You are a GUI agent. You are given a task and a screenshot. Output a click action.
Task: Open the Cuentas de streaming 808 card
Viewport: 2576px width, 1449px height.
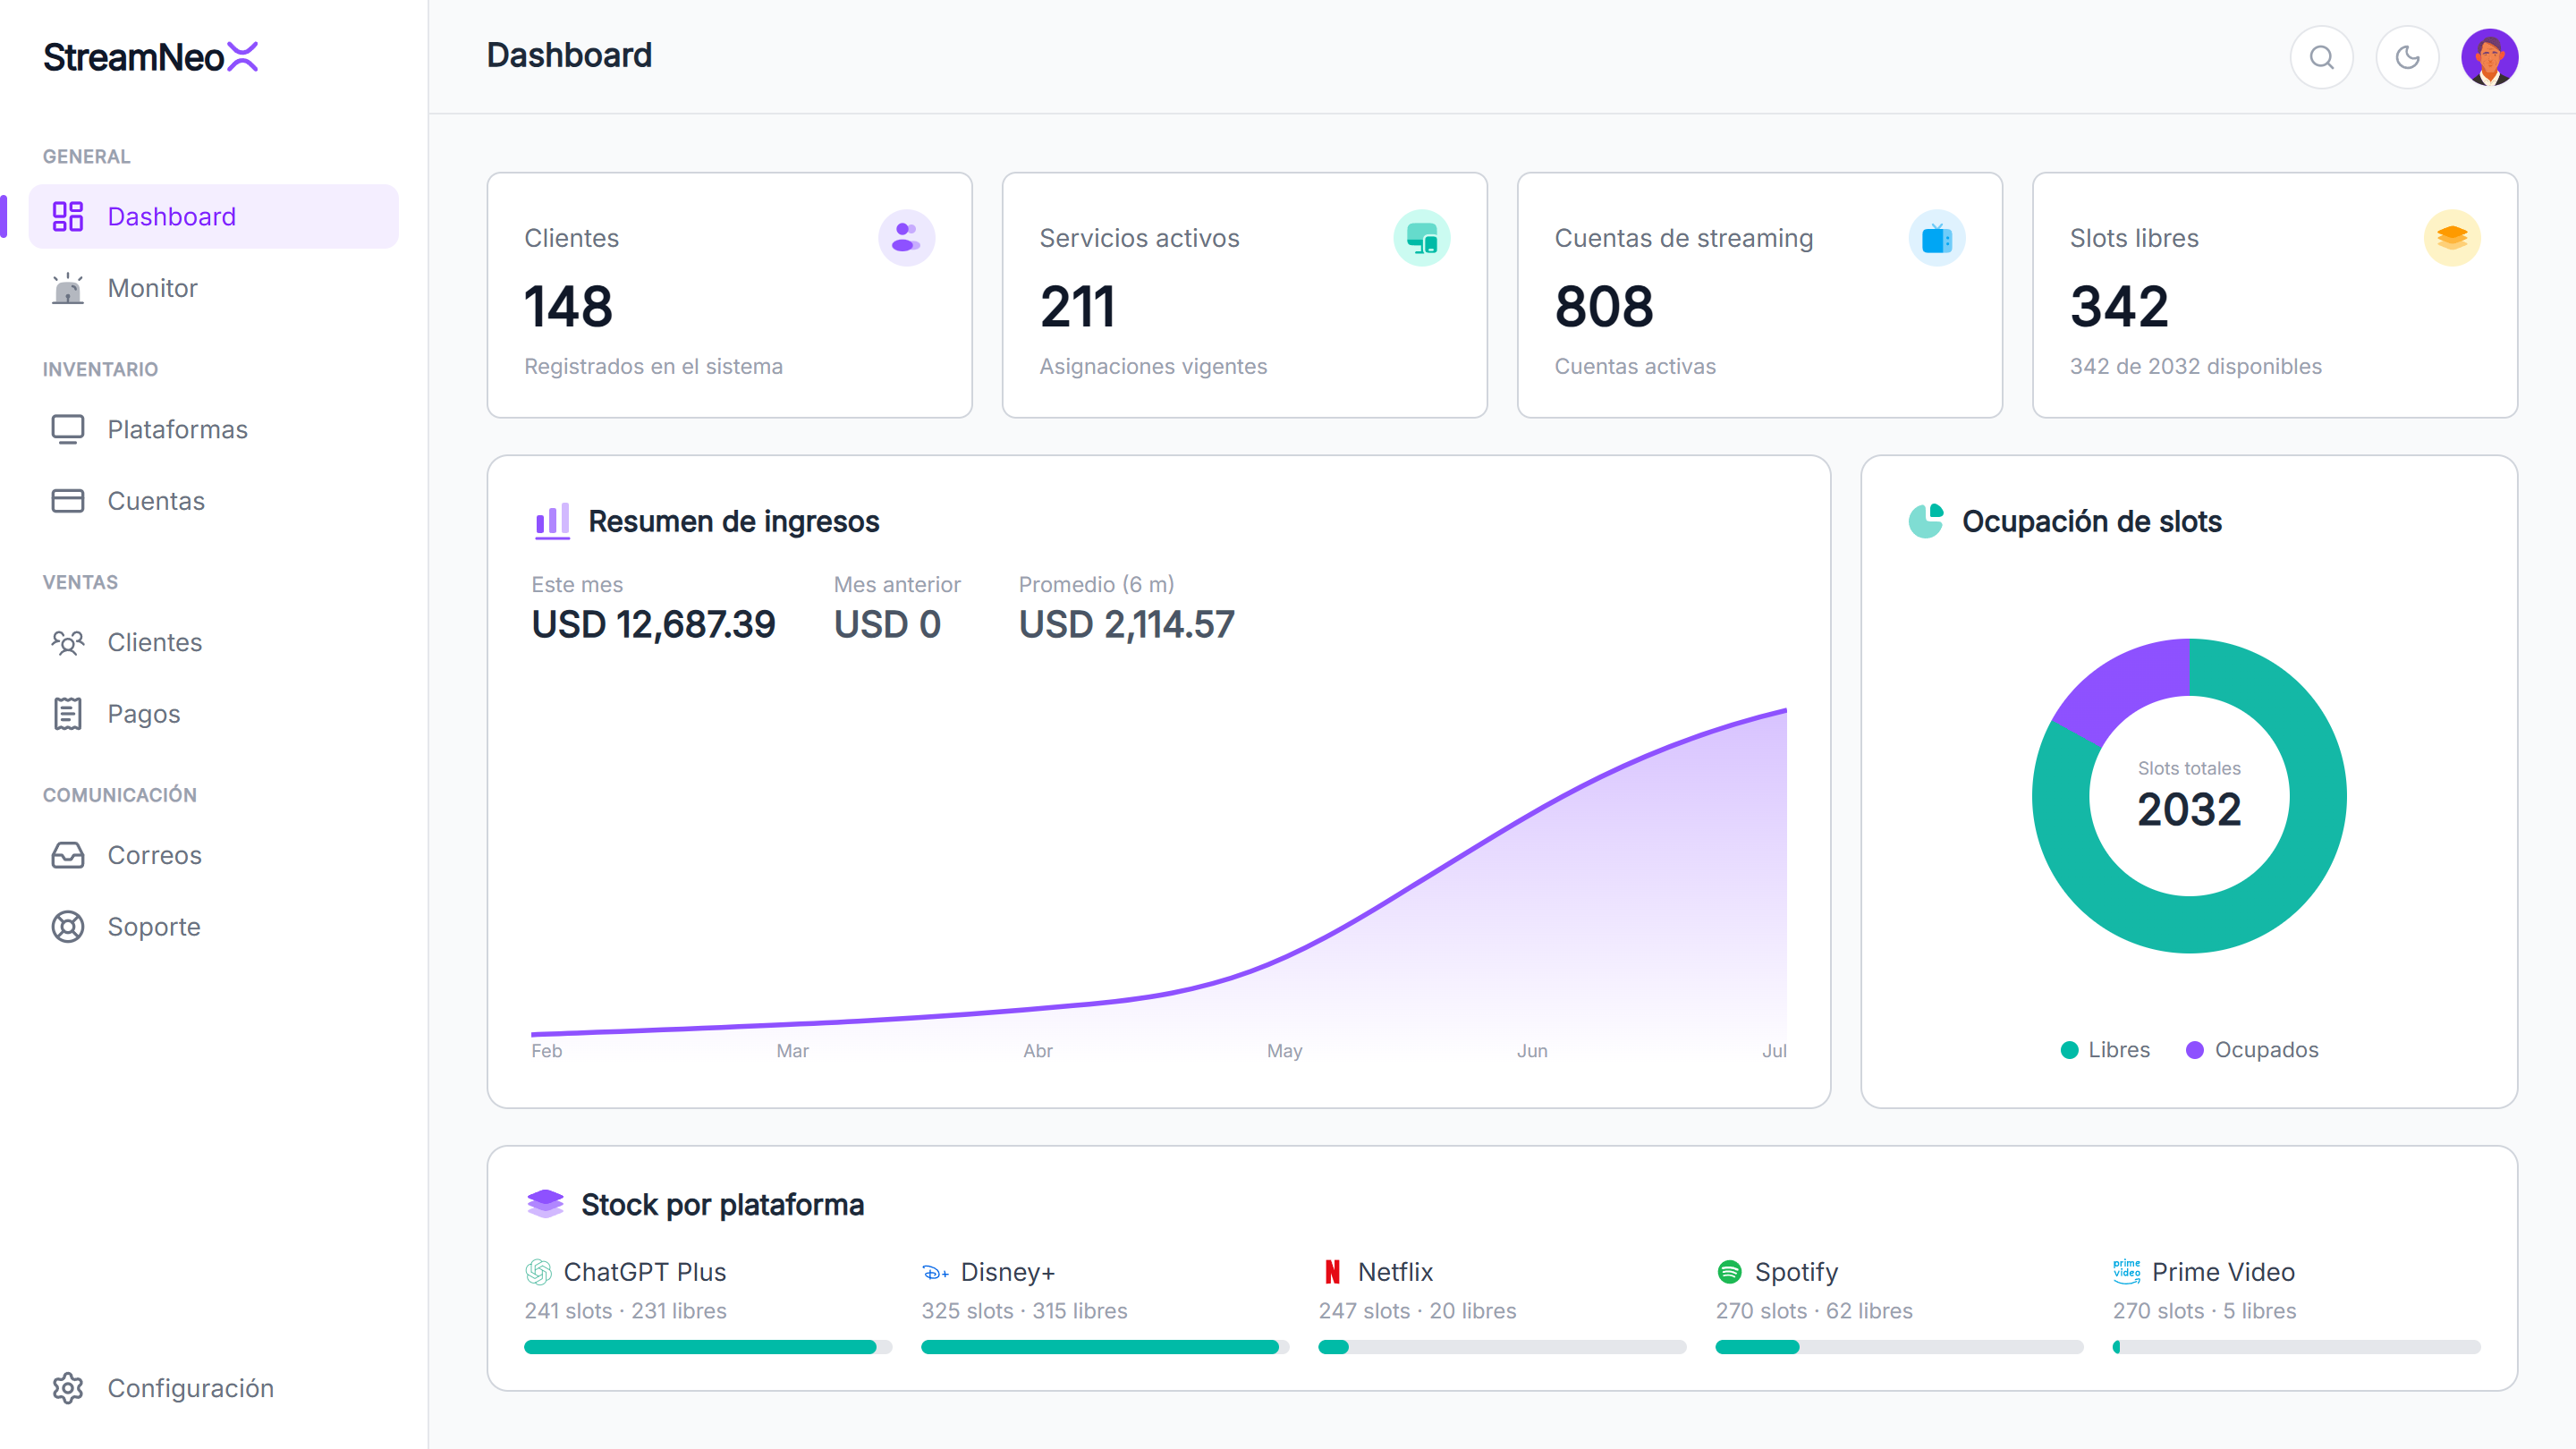(x=1759, y=295)
